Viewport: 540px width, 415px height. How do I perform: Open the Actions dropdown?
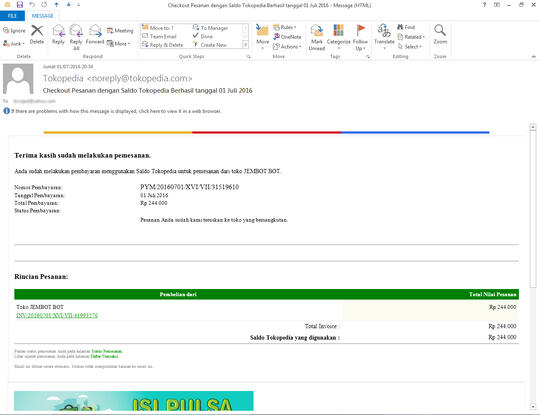pyautogui.click(x=287, y=46)
